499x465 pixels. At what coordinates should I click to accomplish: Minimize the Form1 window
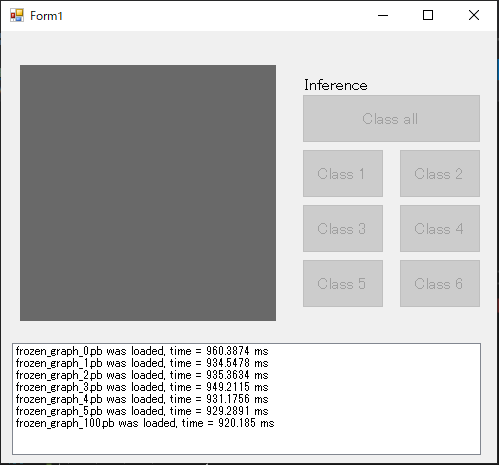coord(383,15)
